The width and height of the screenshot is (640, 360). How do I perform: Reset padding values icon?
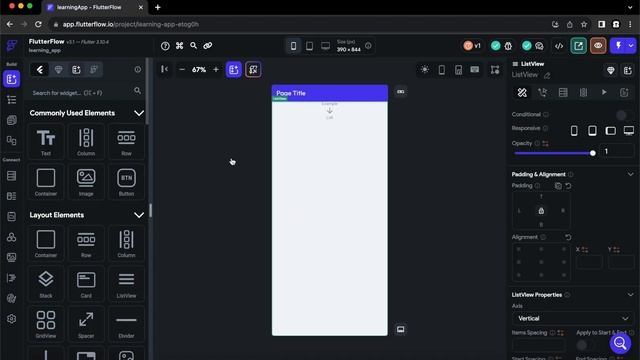(x=568, y=186)
